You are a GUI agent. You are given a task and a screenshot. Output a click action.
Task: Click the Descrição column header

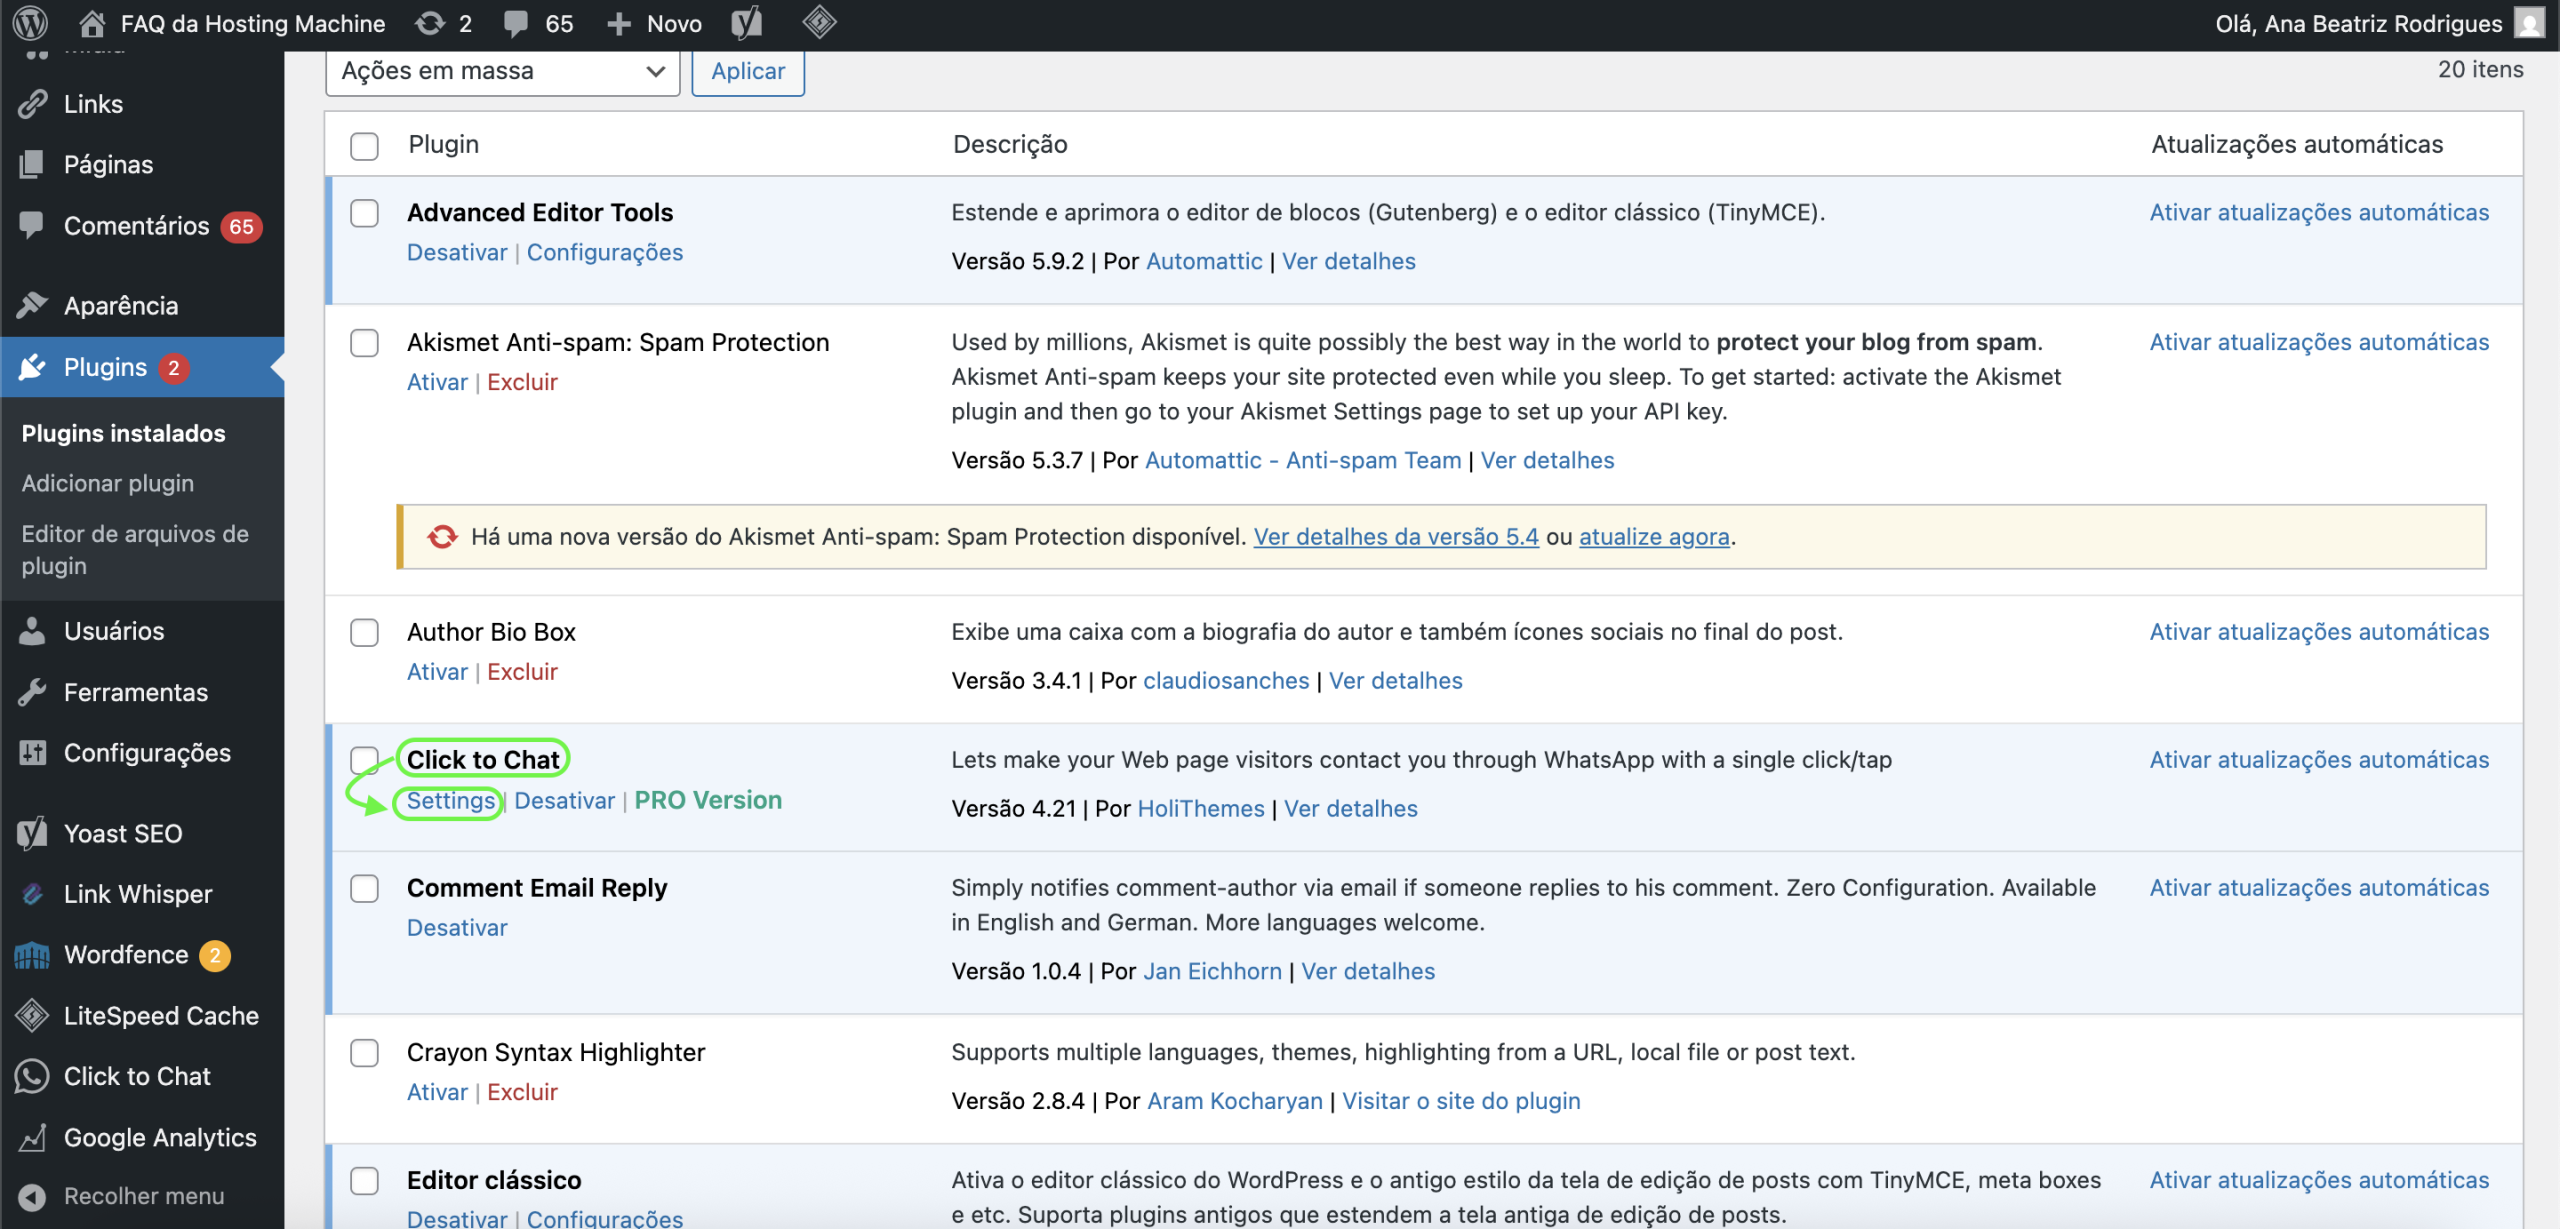1010,145
